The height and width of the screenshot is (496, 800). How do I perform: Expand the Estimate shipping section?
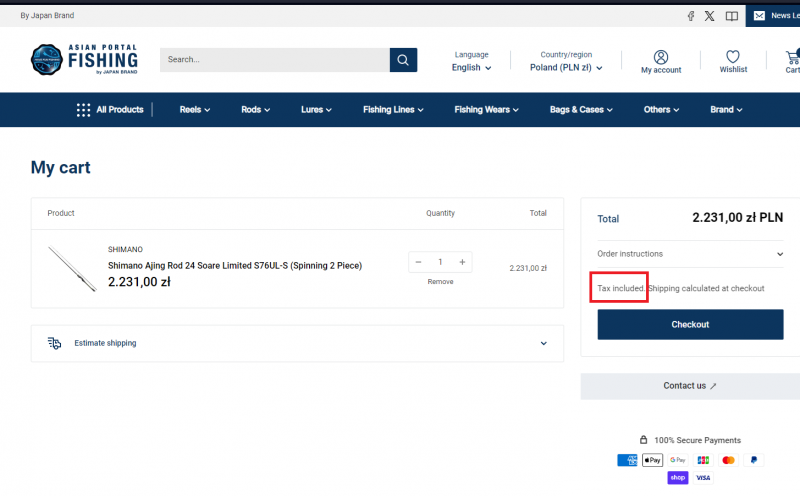tap(297, 343)
